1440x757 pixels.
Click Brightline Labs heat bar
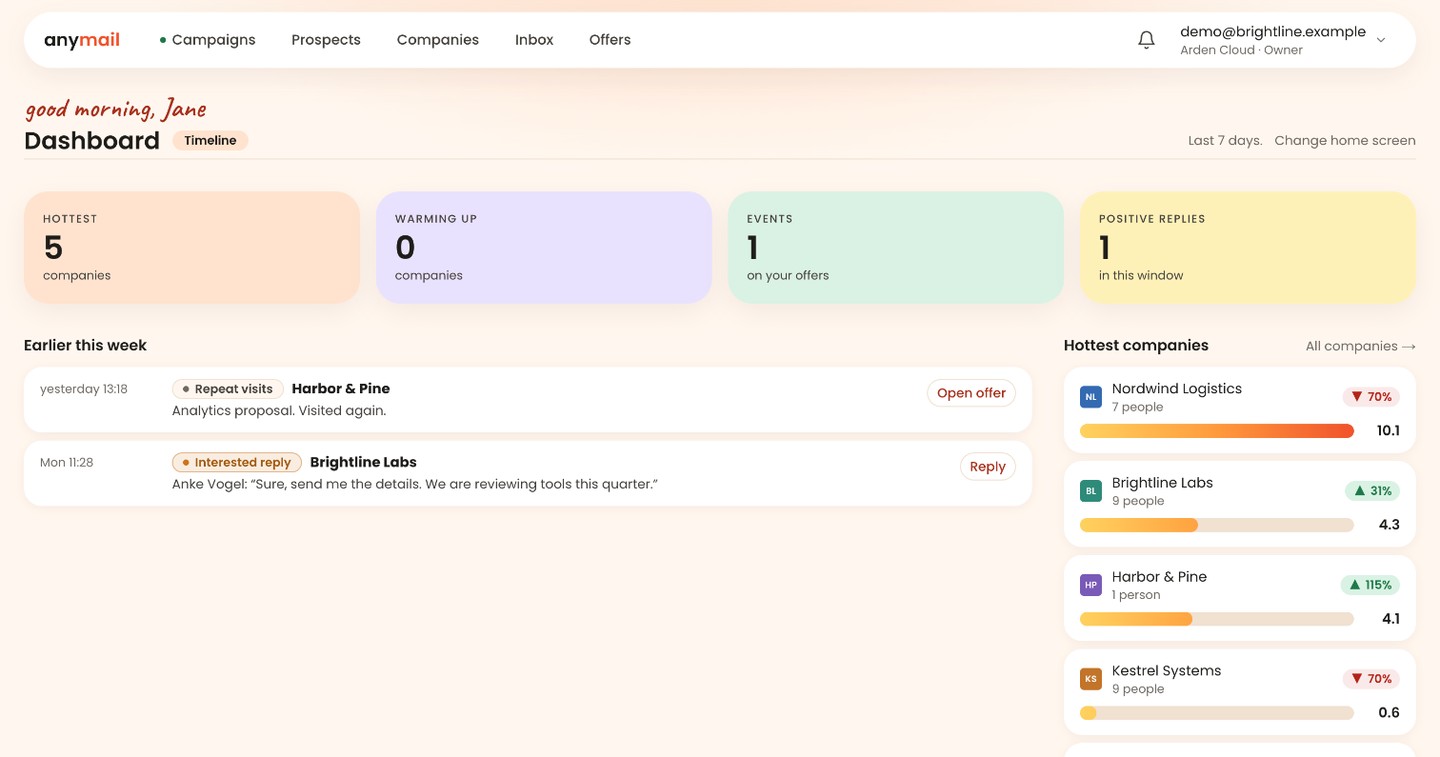point(1217,525)
